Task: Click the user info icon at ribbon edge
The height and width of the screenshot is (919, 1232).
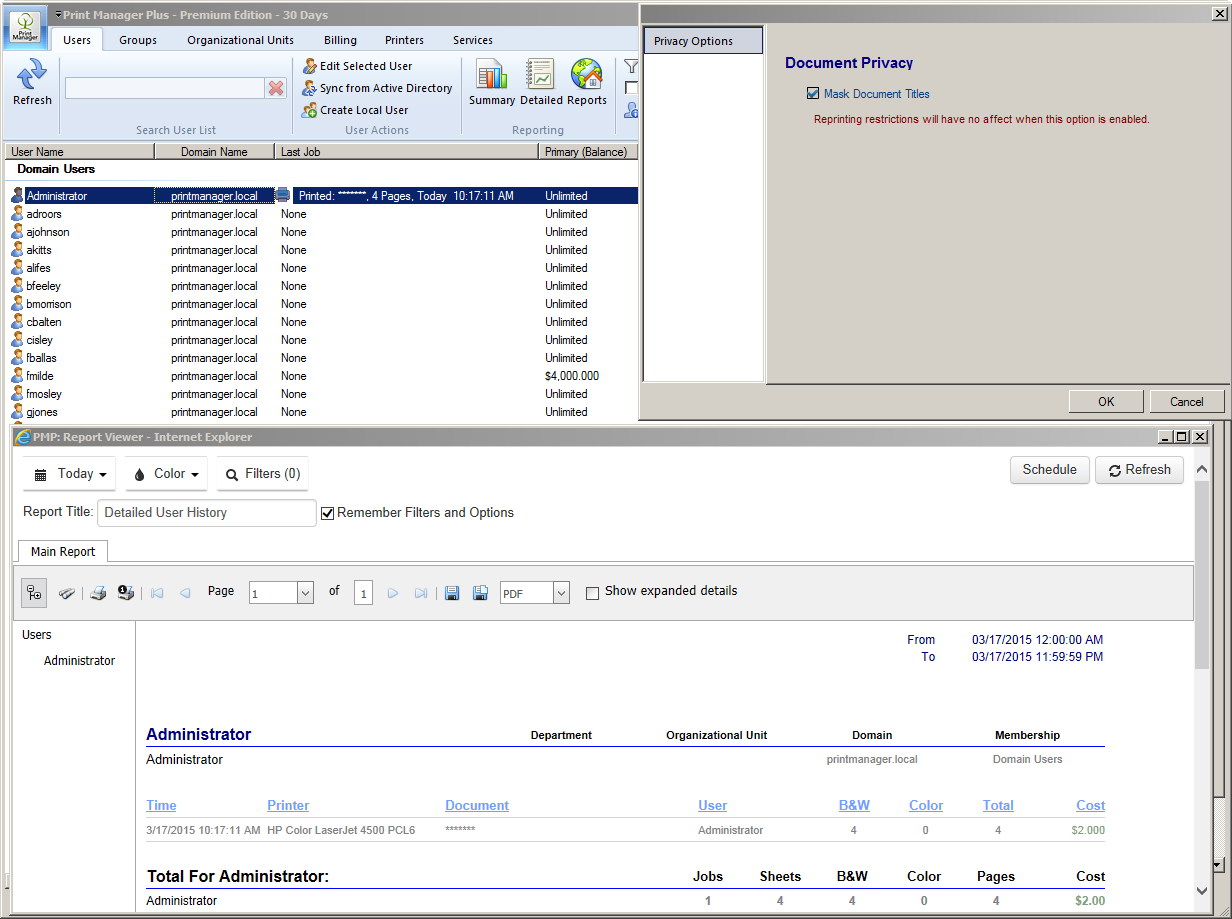Action: point(631,110)
